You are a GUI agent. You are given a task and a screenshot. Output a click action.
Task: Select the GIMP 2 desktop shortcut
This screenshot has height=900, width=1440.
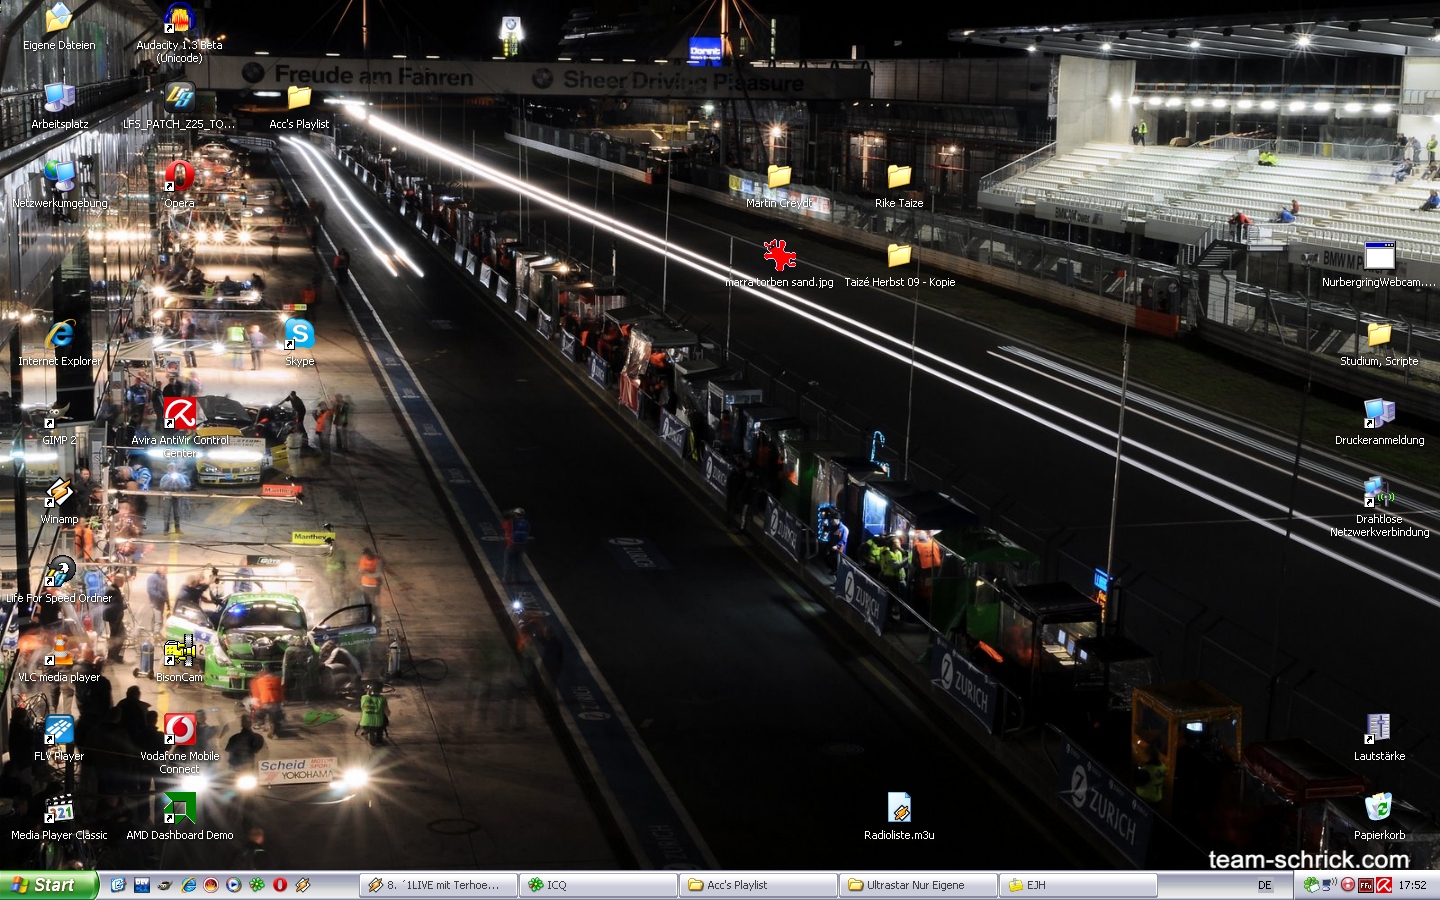pyautogui.click(x=59, y=423)
